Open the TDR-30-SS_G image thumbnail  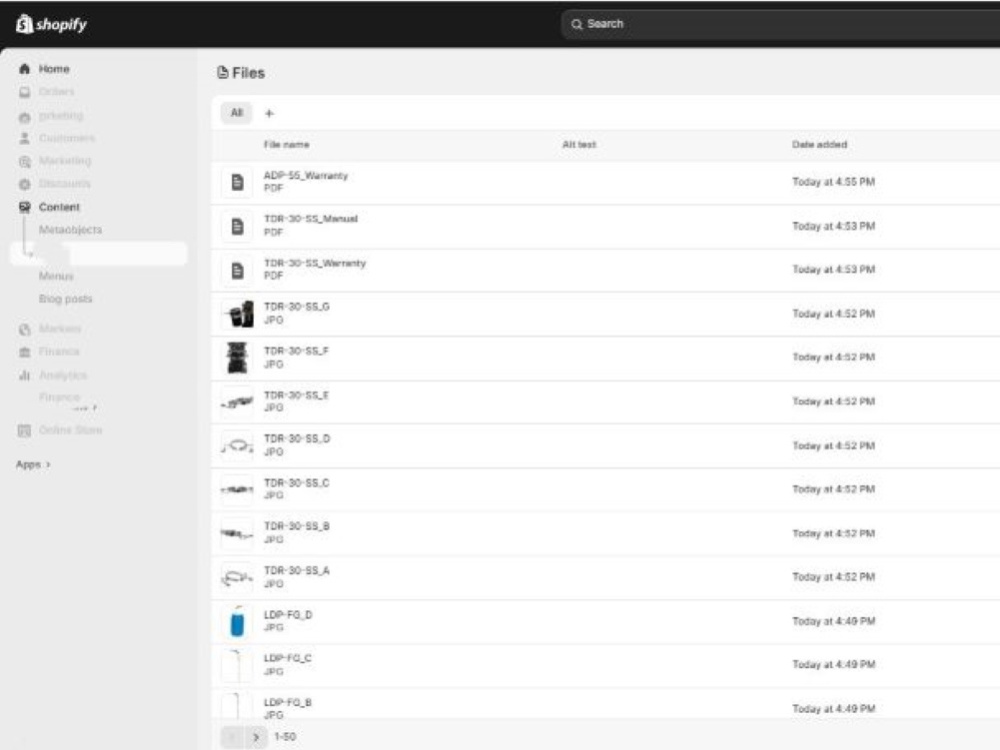237,314
